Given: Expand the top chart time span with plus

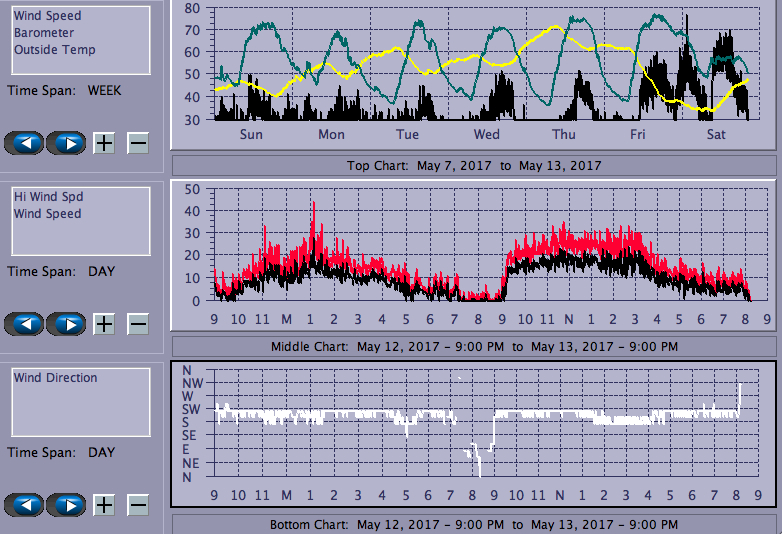Looking at the screenshot, I should (104, 143).
